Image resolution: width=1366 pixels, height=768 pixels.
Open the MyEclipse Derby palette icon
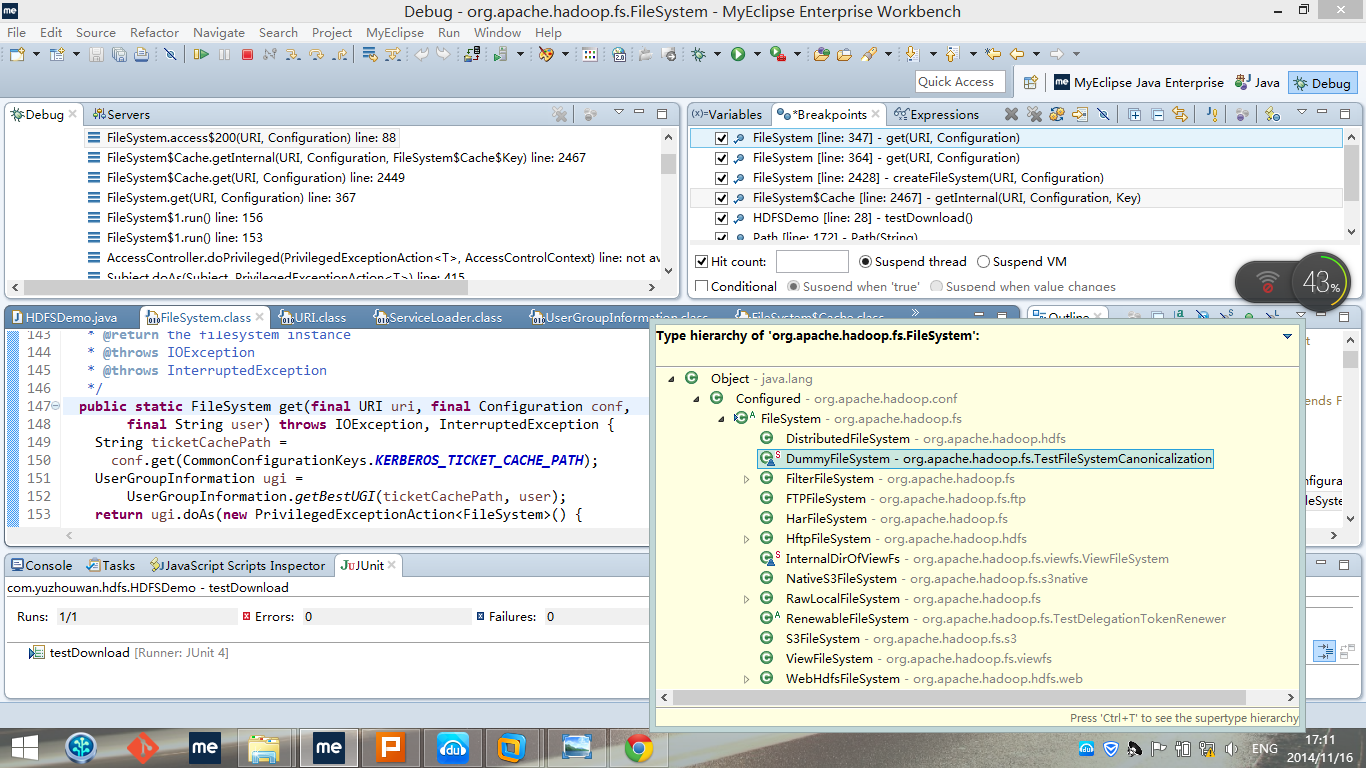click(x=546, y=55)
